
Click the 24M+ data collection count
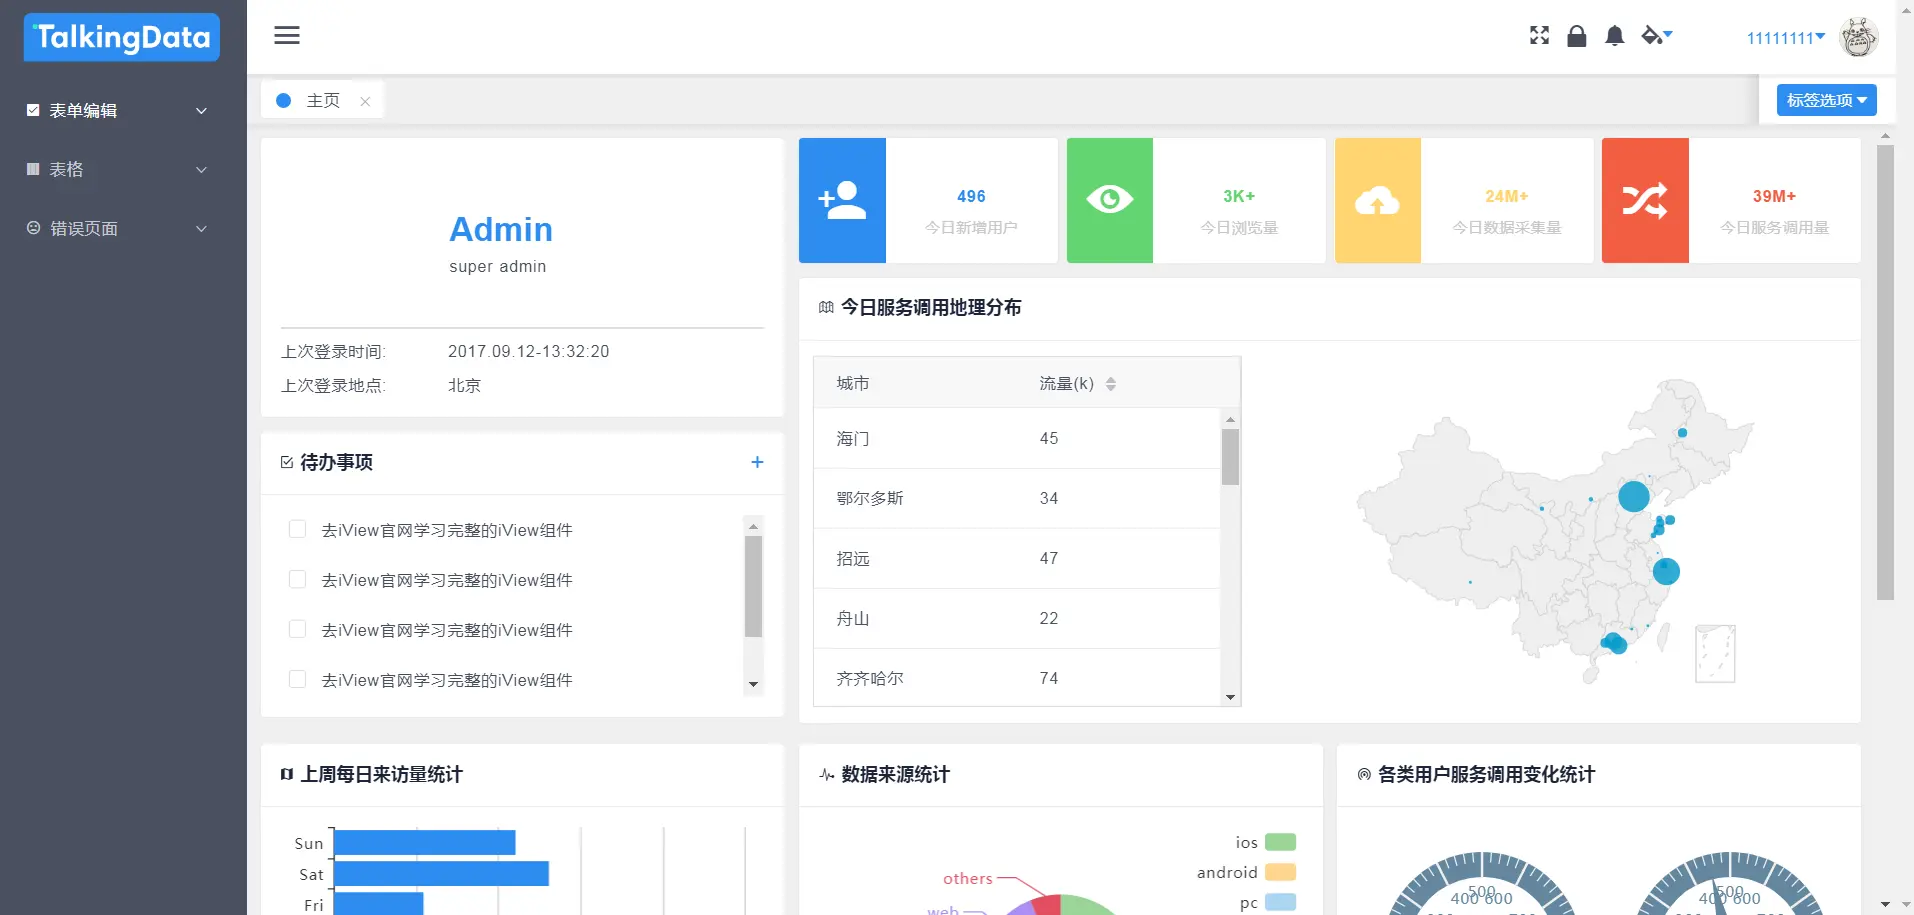coord(1507,196)
